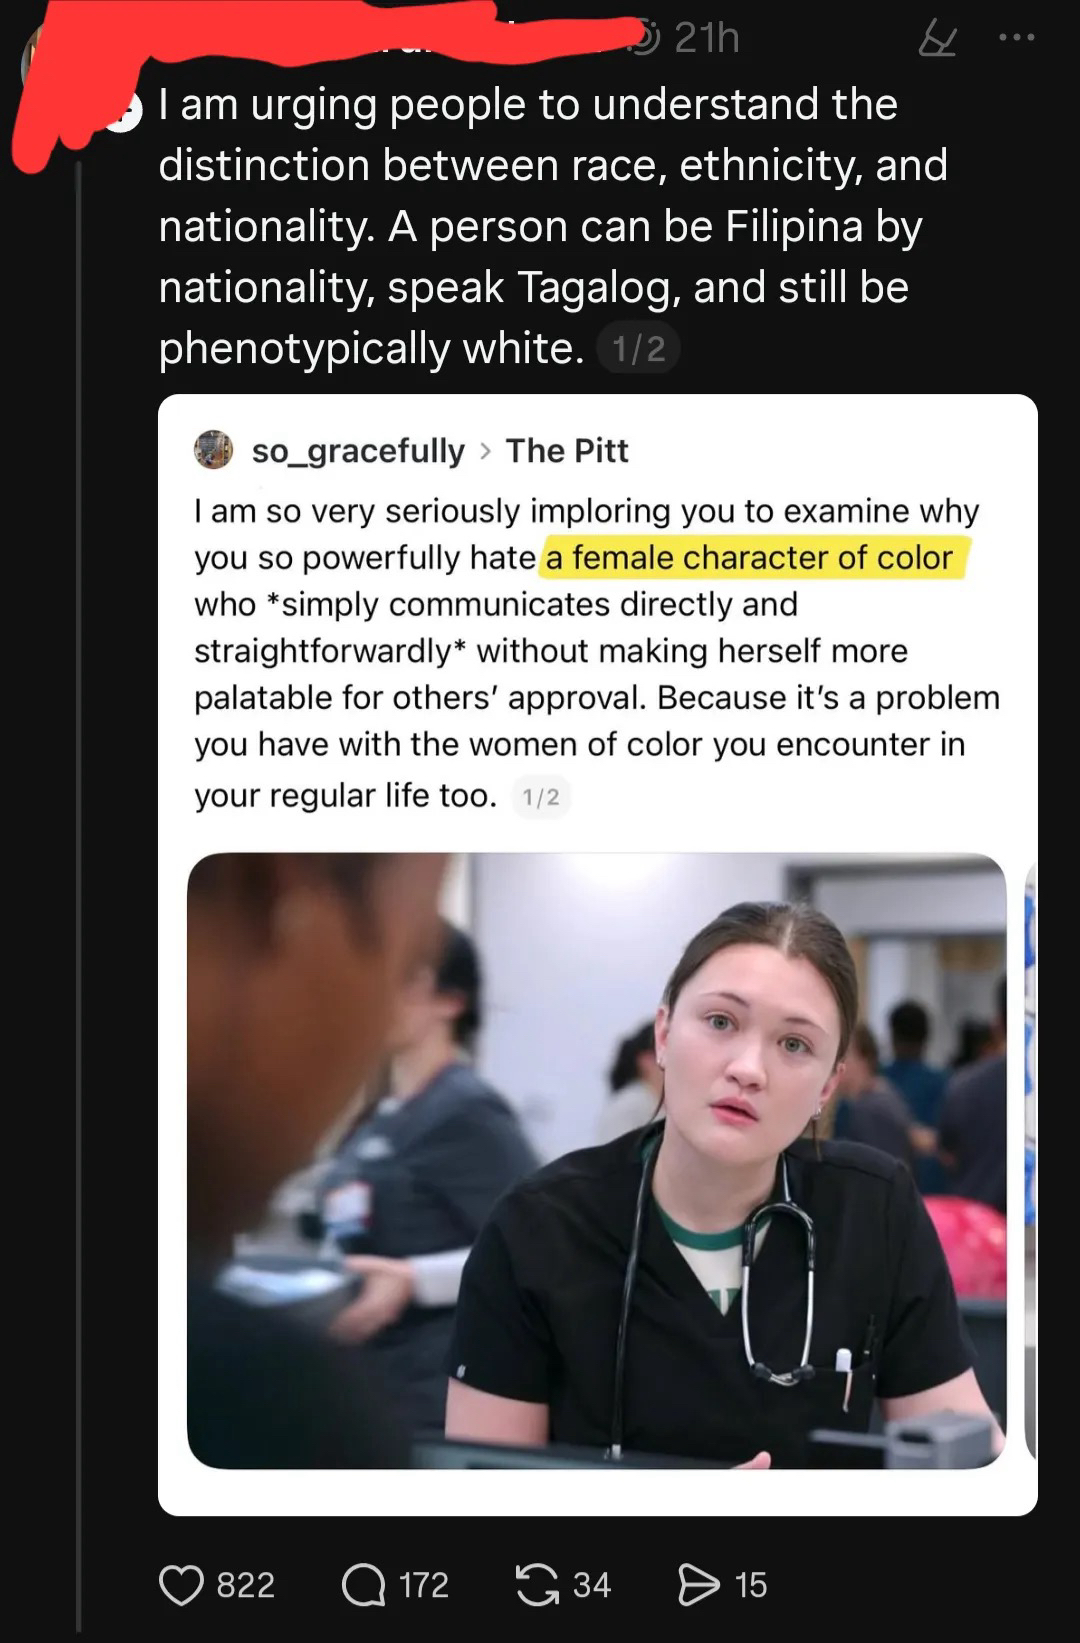Viewport: 1080px width, 1643px height.
Task: Tap the second image peeking at right edge
Action: 1030,1160
